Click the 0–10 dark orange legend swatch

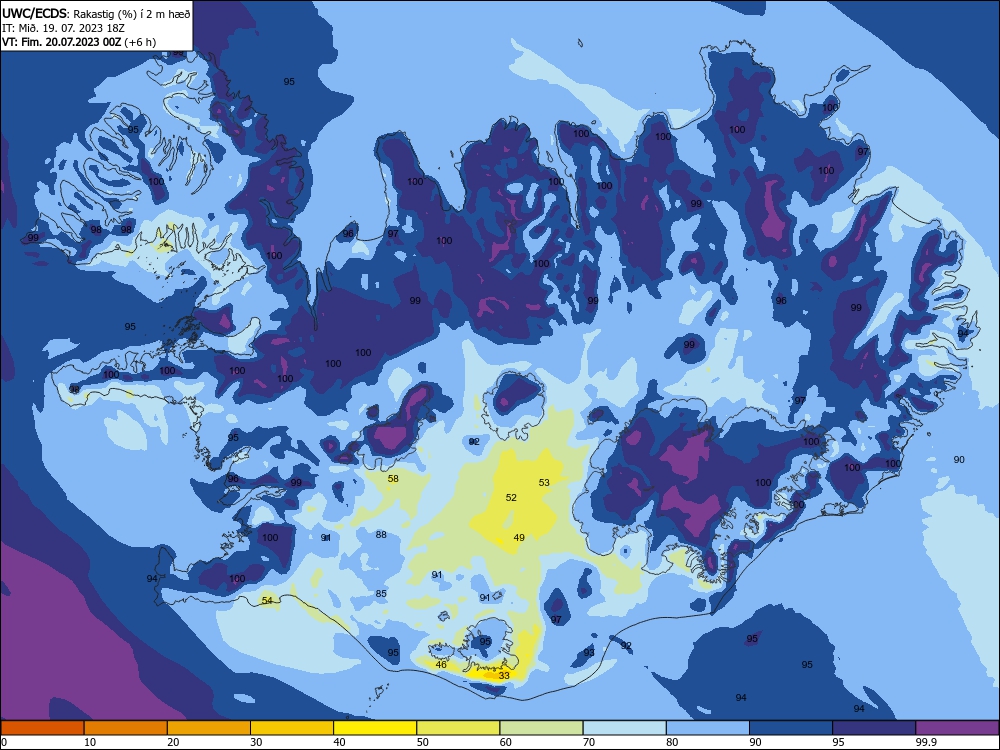(42, 728)
